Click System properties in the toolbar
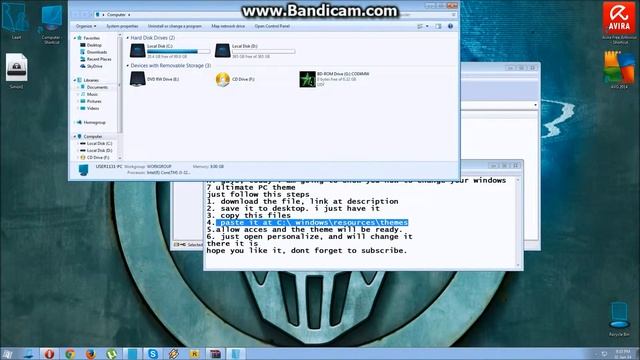640x360 pixels. (122, 26)
